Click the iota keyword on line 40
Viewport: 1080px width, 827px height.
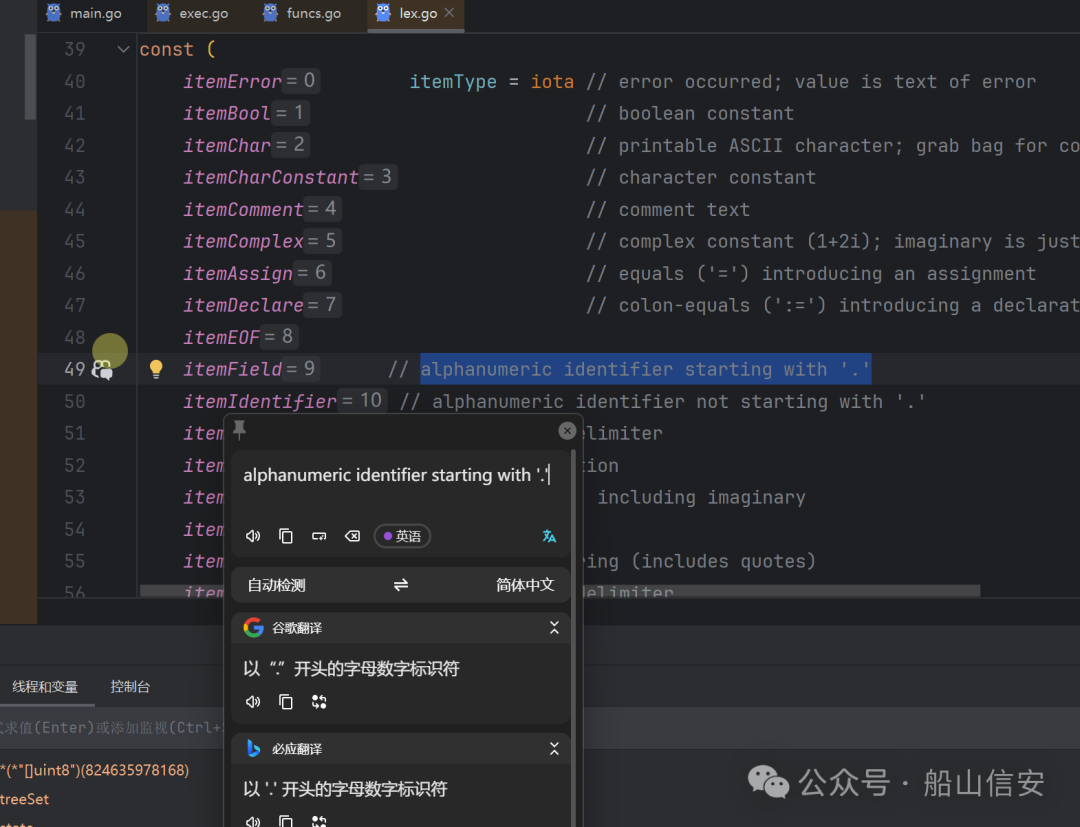552,82
